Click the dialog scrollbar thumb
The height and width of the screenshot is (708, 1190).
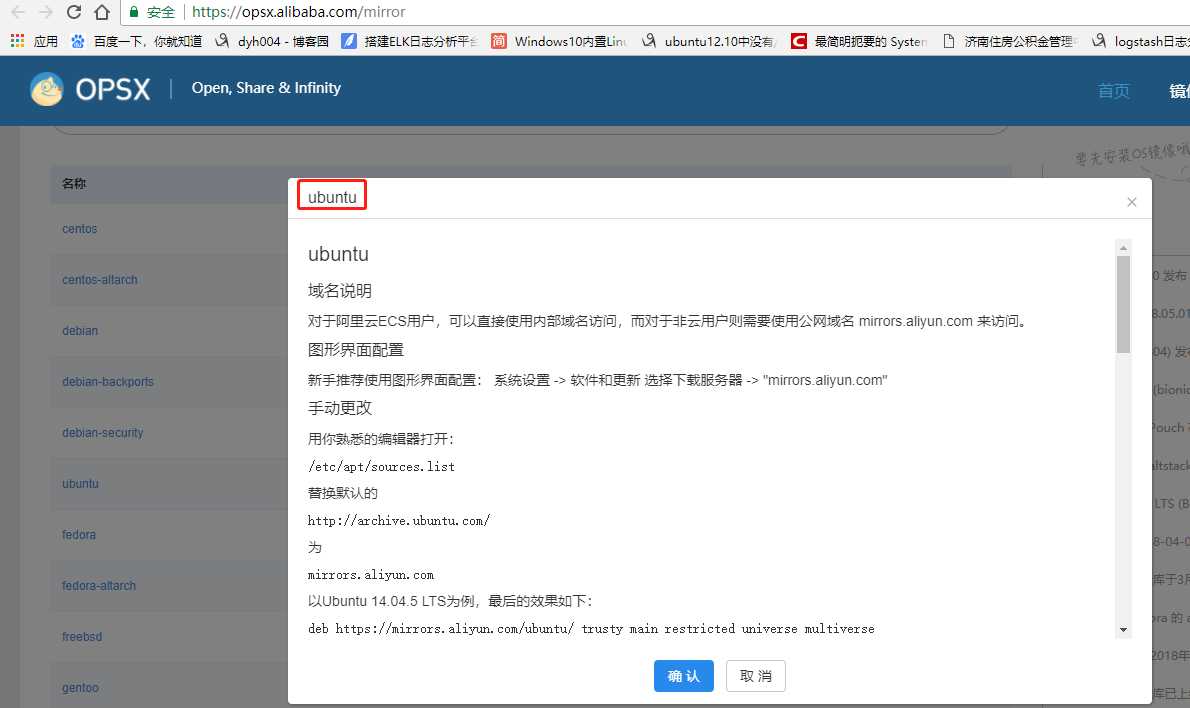coord(1123,304)
